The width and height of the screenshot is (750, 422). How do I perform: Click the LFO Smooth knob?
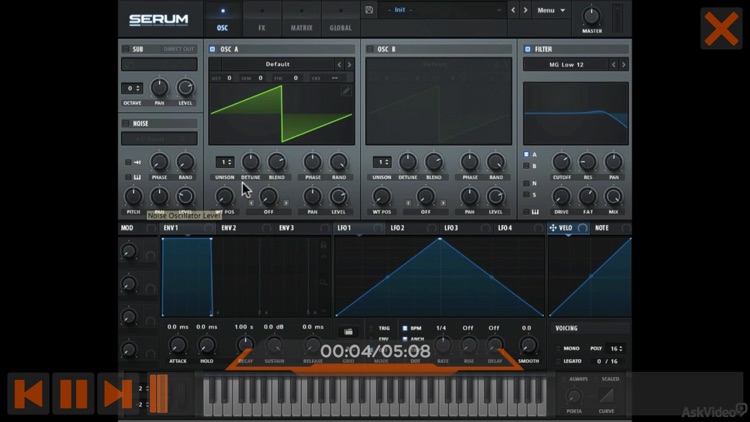point(528,345)
